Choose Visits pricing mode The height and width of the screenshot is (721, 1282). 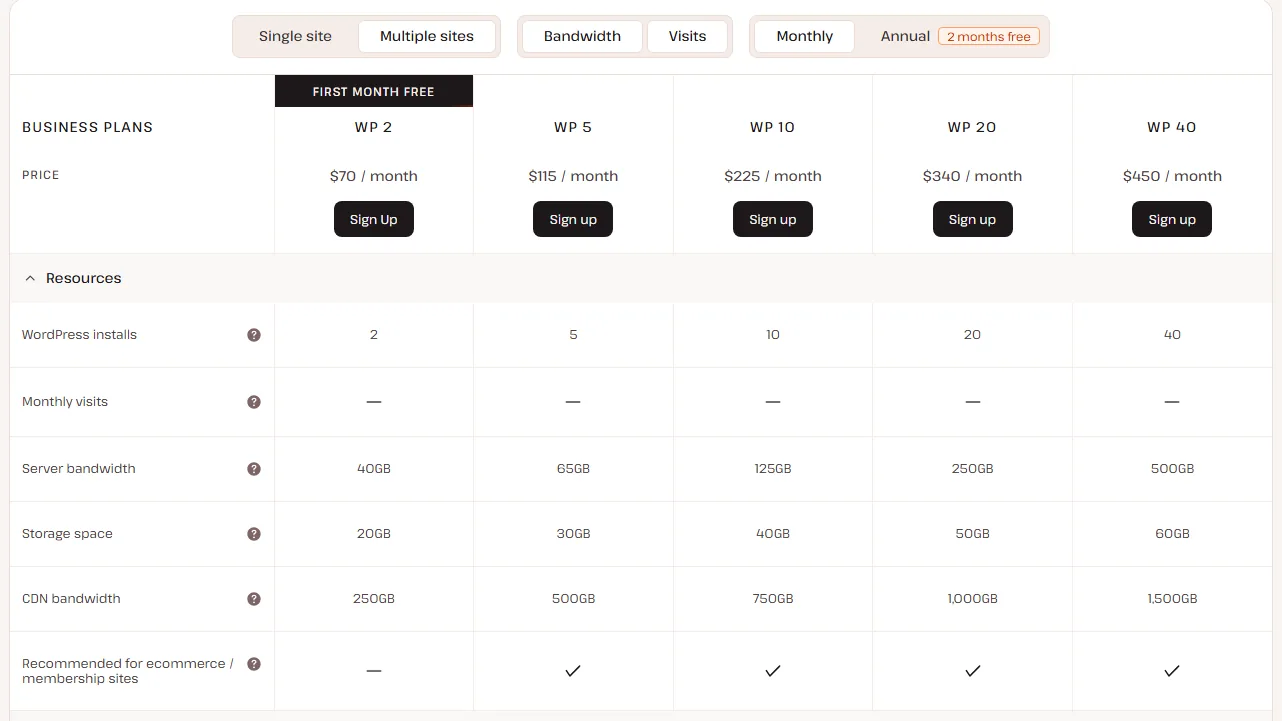tap(687, 36)
